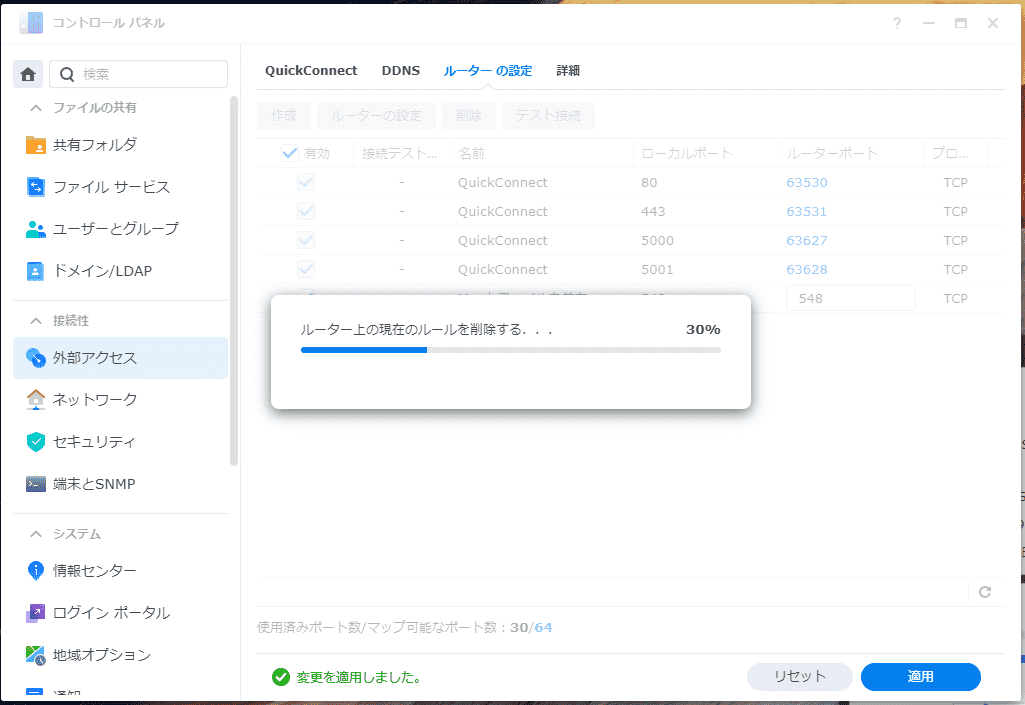Click in the 検索 search field
This screenshot has width=1025, height=705.
pos(139,75)
